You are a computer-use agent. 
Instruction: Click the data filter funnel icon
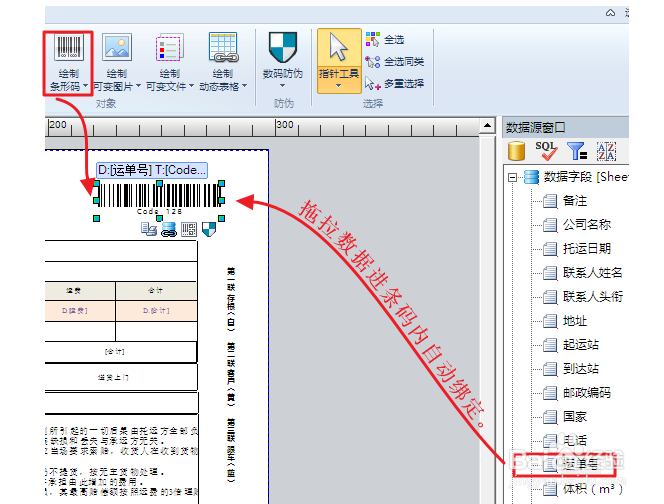tap(577, 151)
